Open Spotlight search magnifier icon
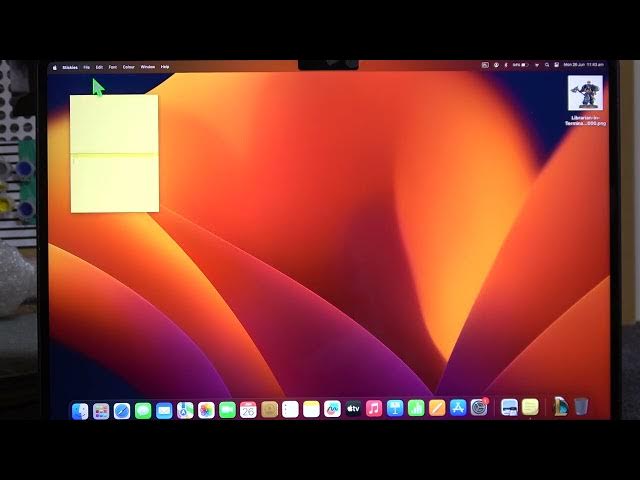The height and width of the screenshot is (480, 640). tap(547, 65)
